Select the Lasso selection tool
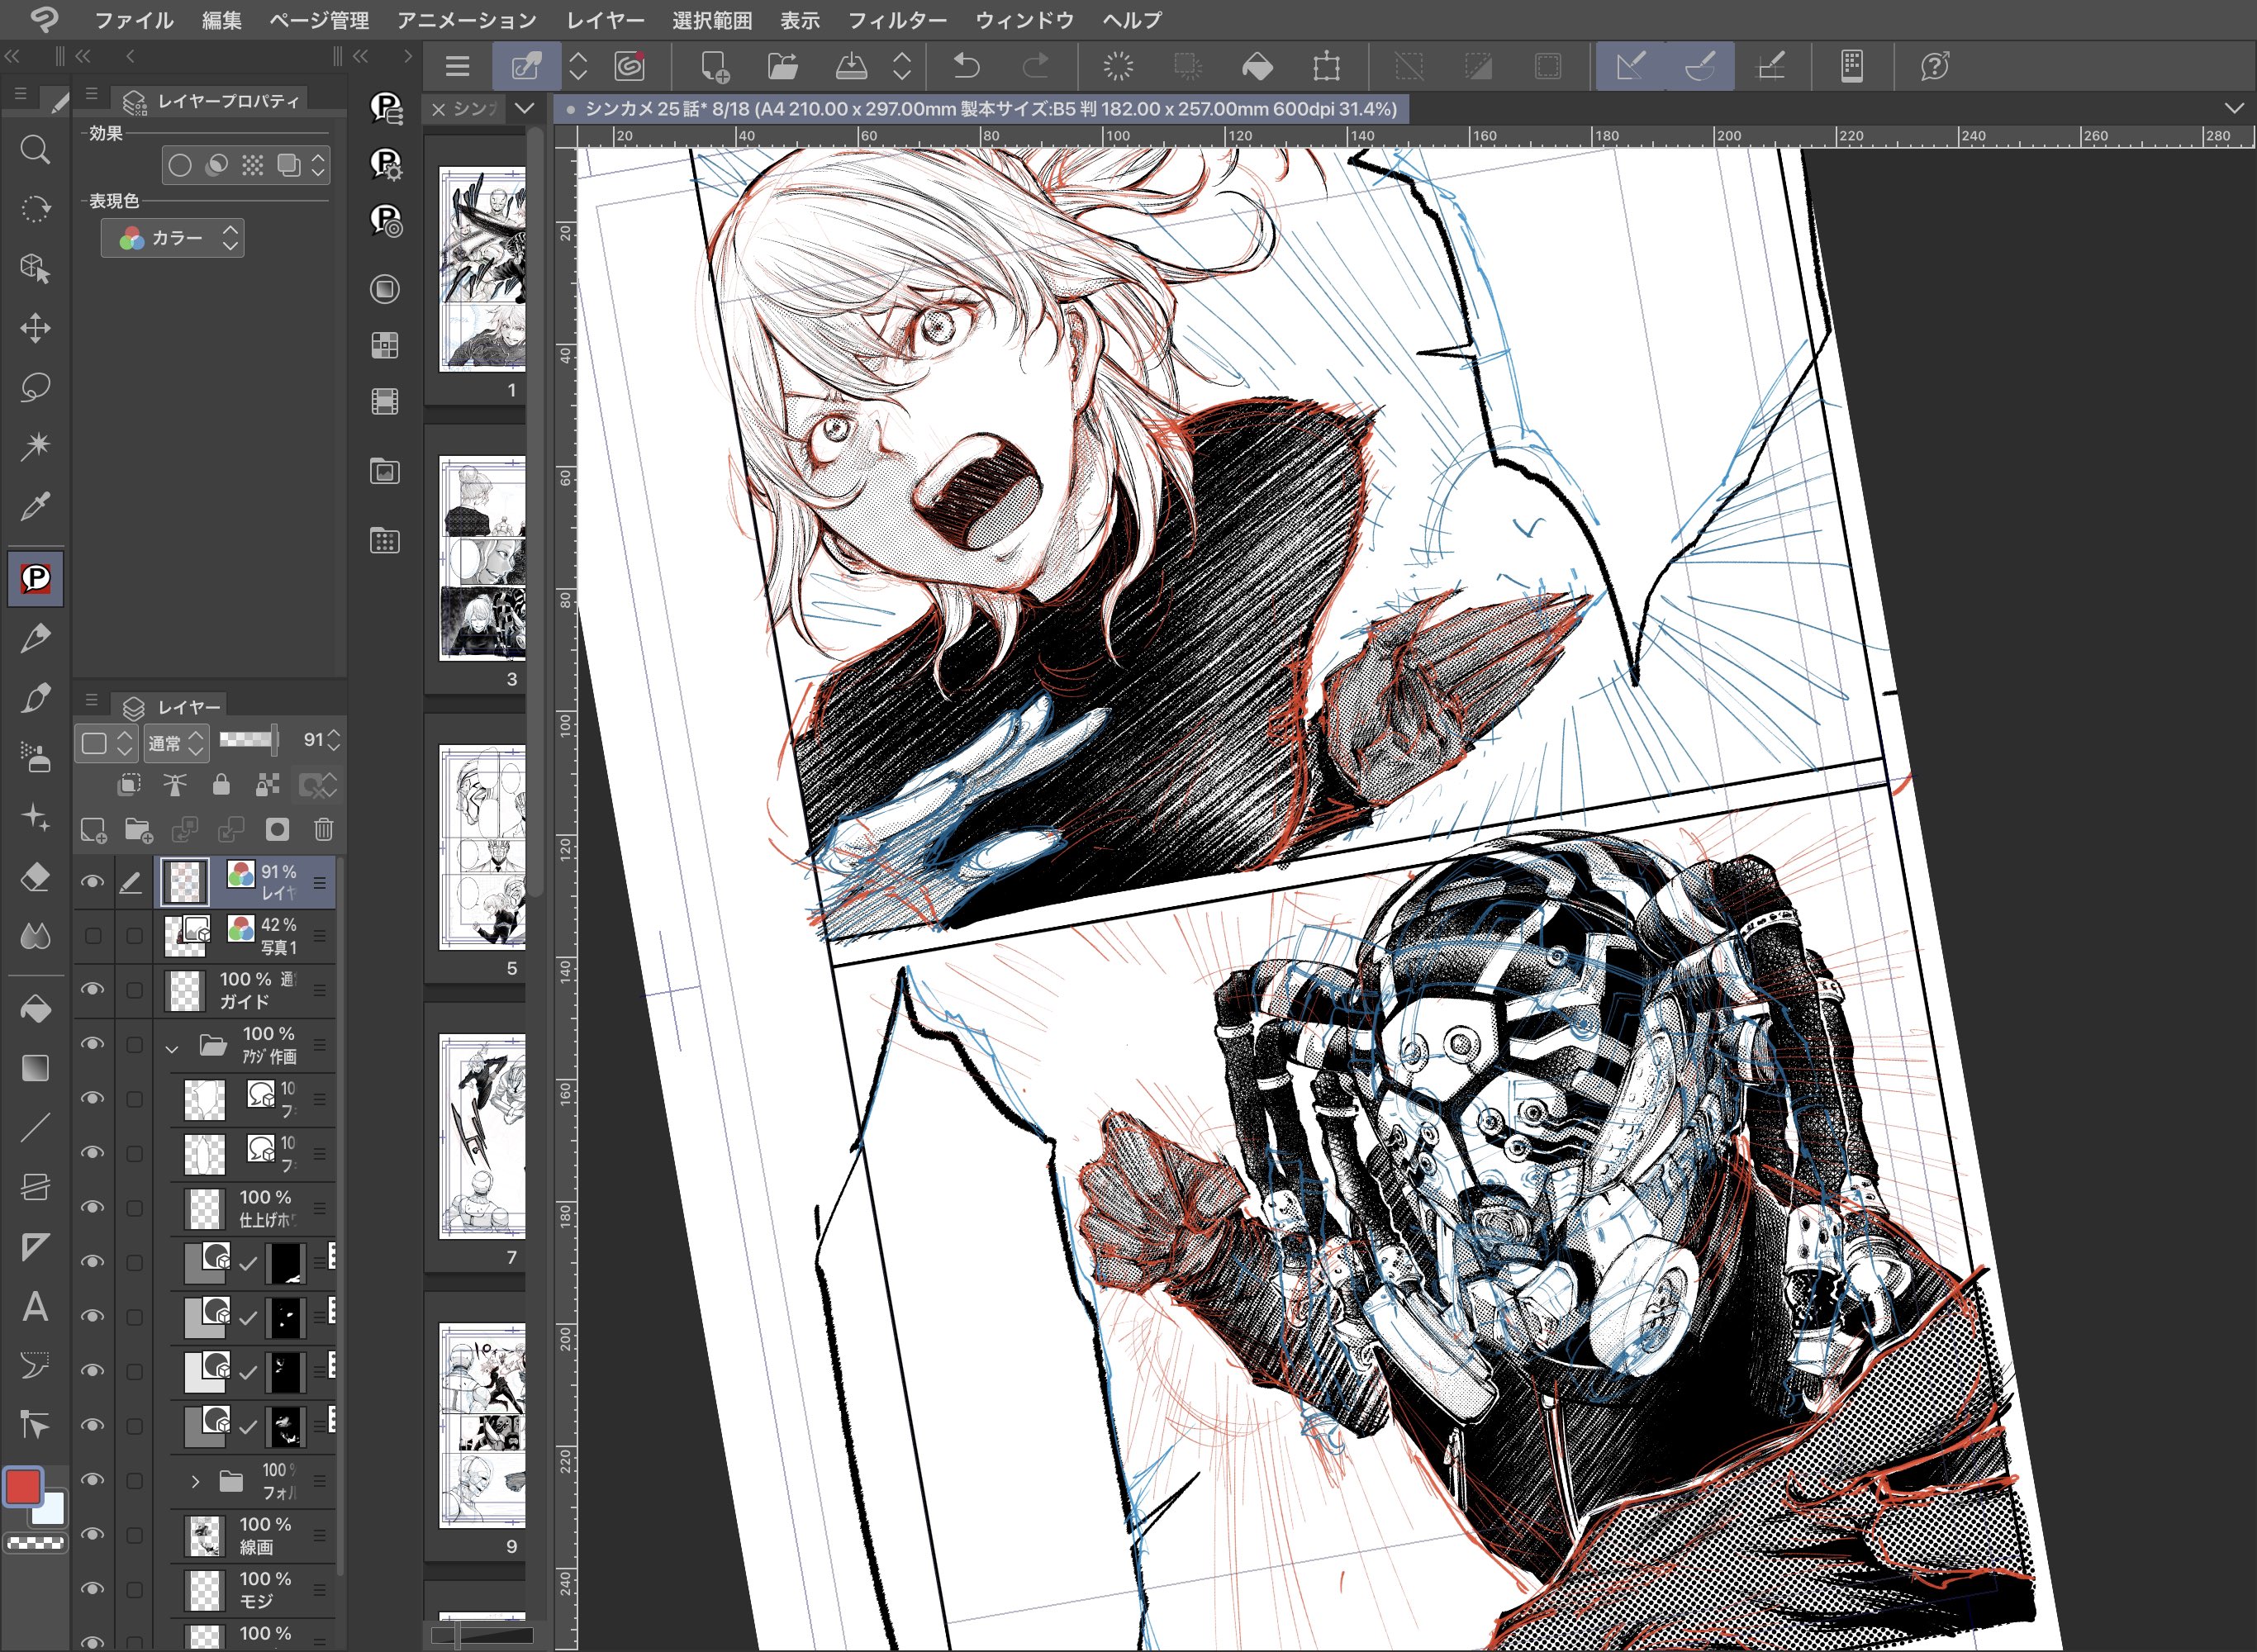2257x1652 pixels. pos(35,387)
